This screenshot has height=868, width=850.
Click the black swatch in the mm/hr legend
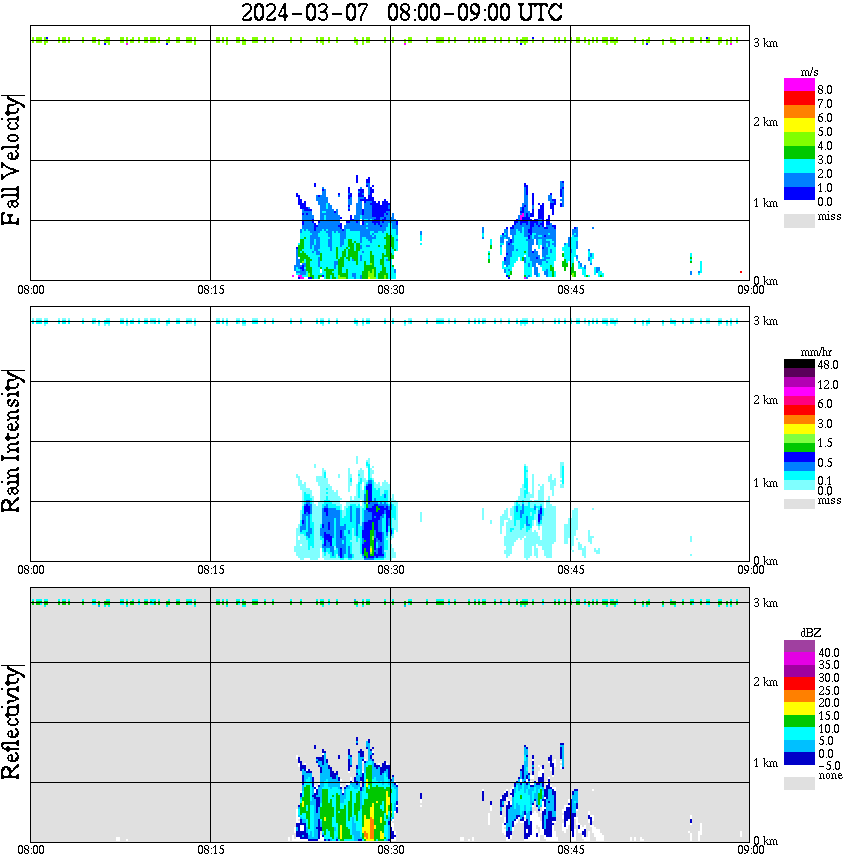coord(799,364)
